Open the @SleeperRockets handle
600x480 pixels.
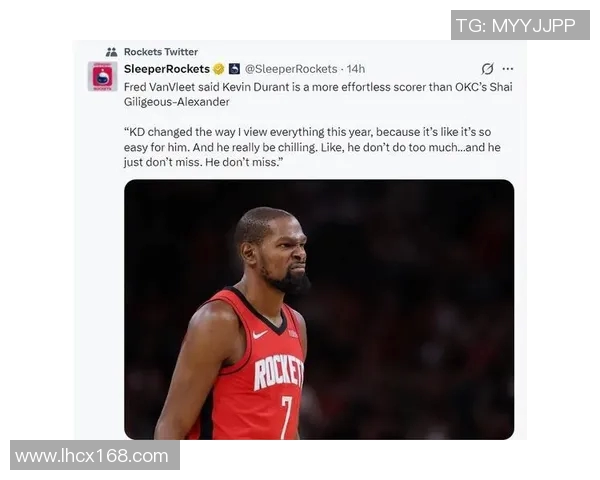pyautogui.click(x=291, y=69)
